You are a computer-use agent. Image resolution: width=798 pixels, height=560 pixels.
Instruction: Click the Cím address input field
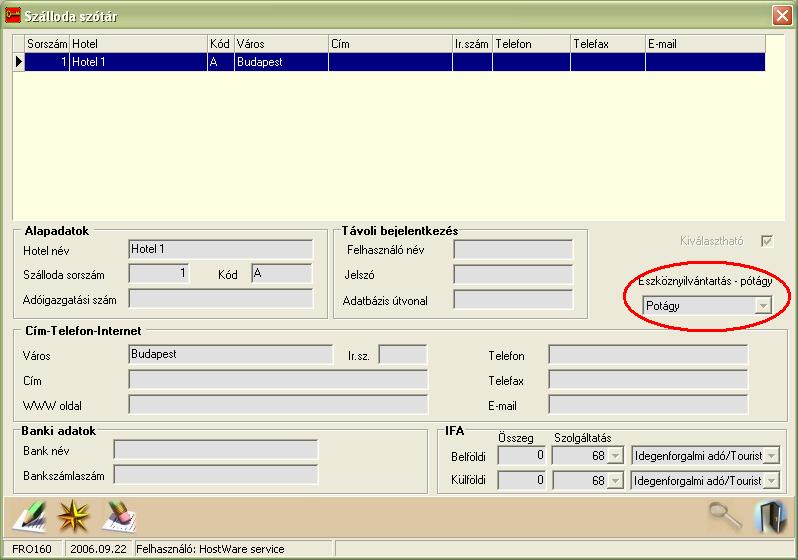pos(278,380)
